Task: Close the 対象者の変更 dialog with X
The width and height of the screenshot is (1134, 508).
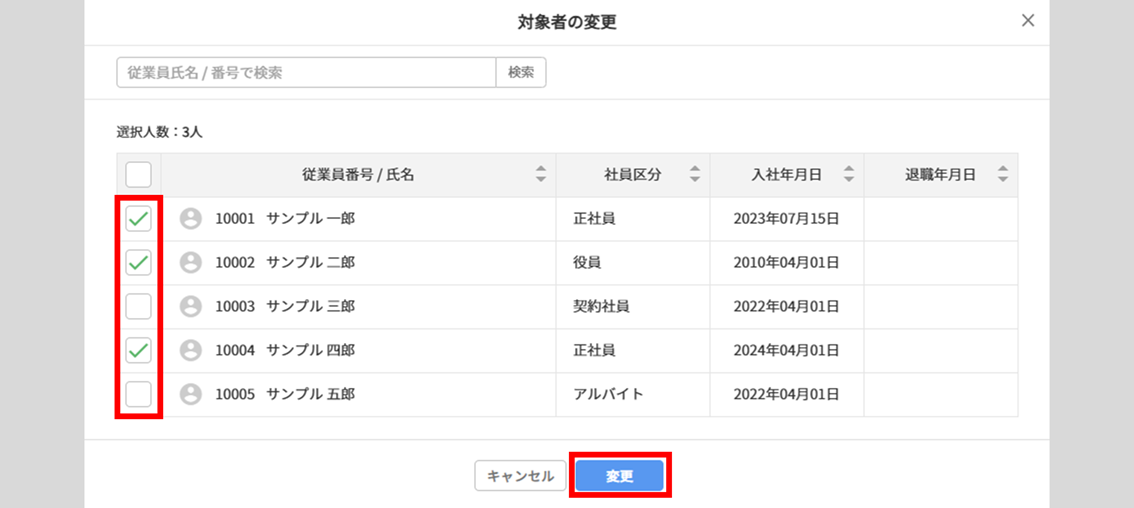Action: click(x=1028, y=21)
